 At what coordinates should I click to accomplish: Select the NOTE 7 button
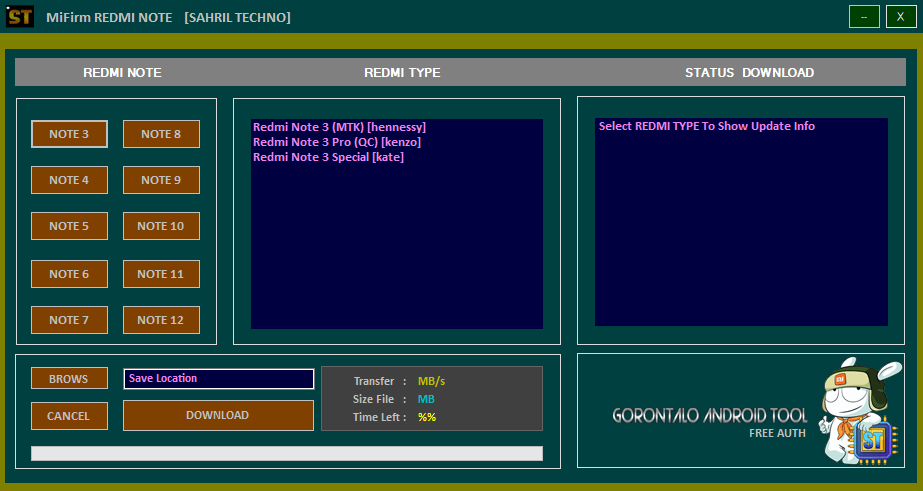[x=69, y=320]
